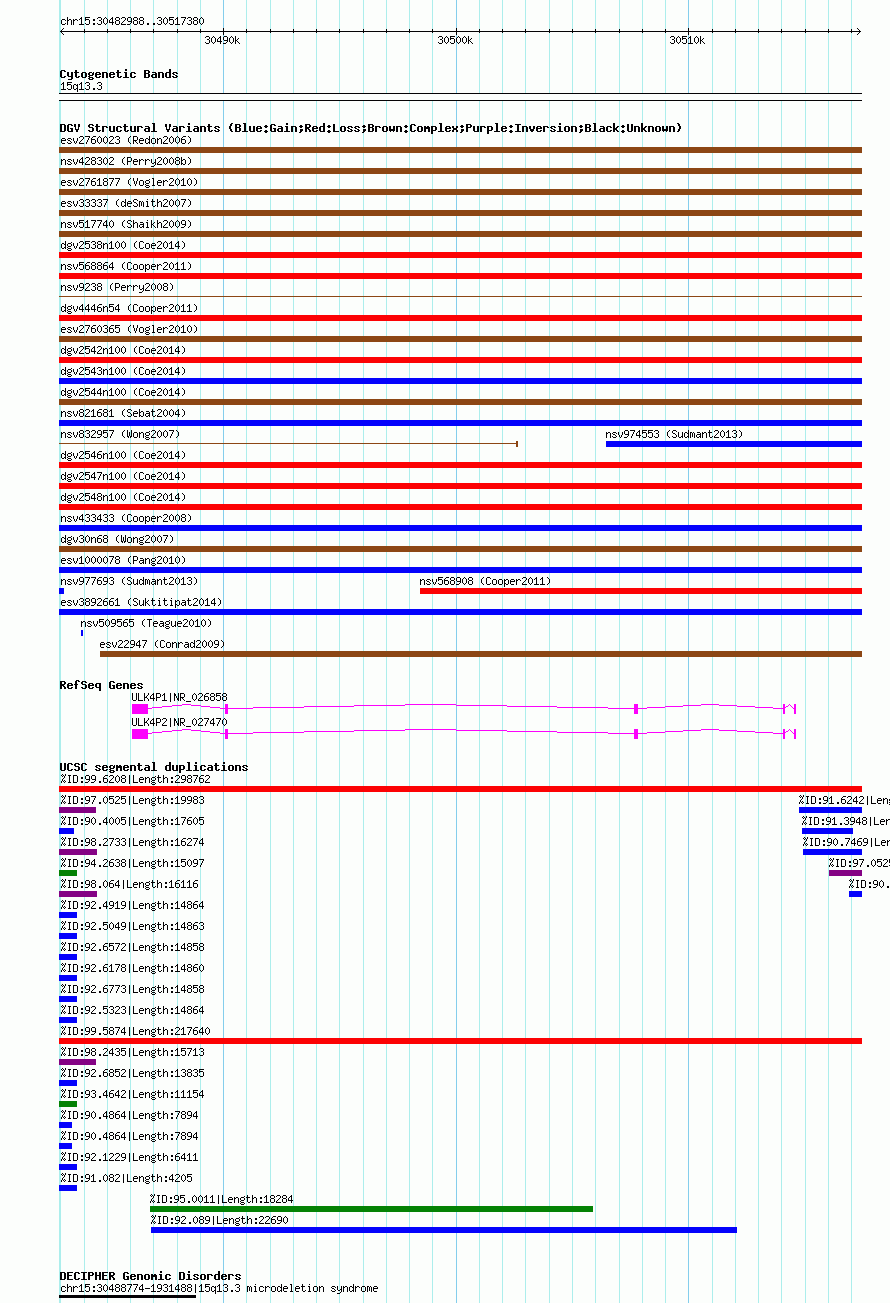Click the brown esv22947 (Conrad2009) bar
890x1303 pixels.
pyautogui.click(x=481, y=654)
